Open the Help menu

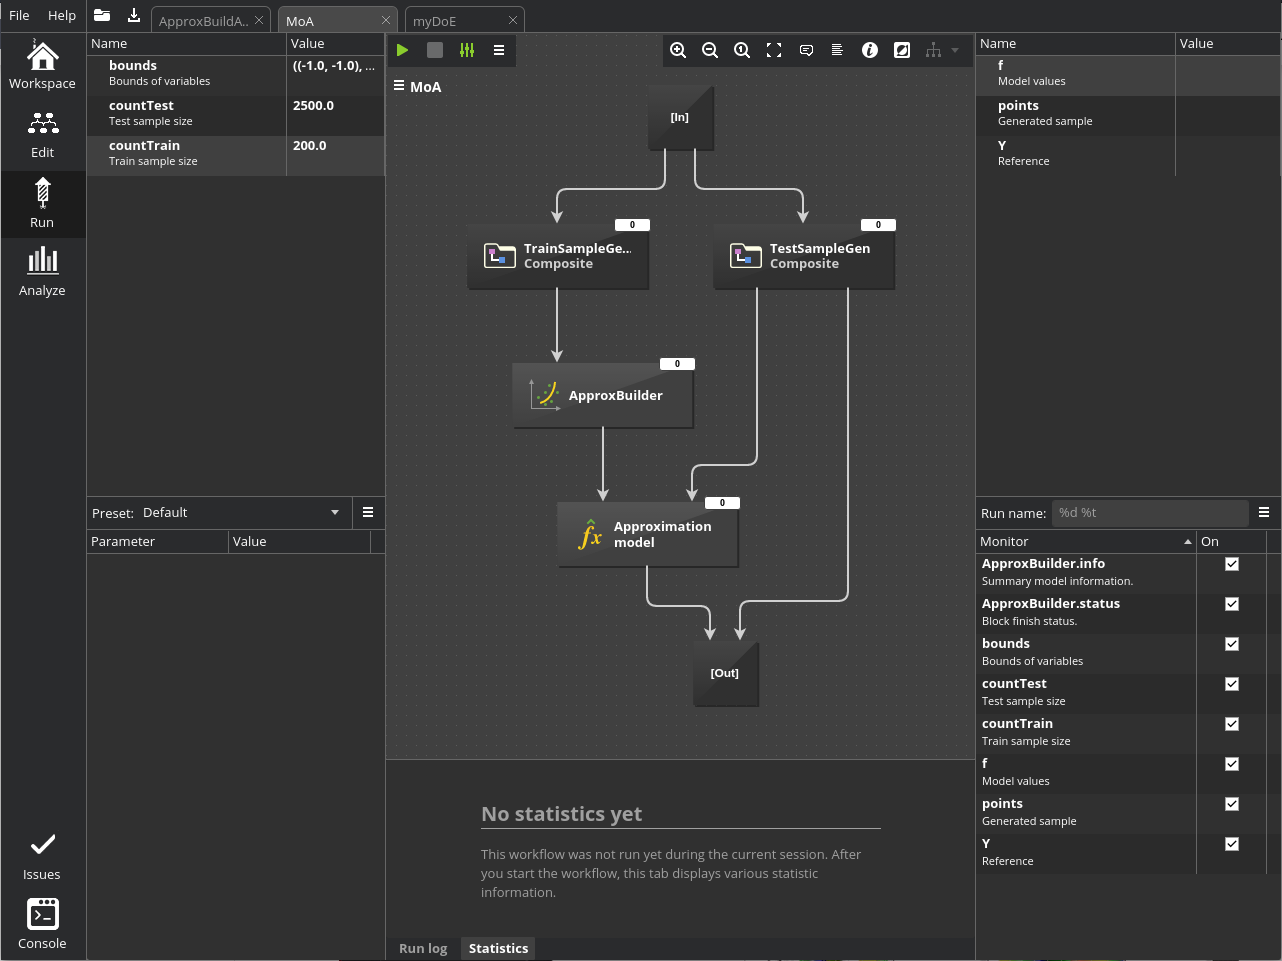coord(62,15)
